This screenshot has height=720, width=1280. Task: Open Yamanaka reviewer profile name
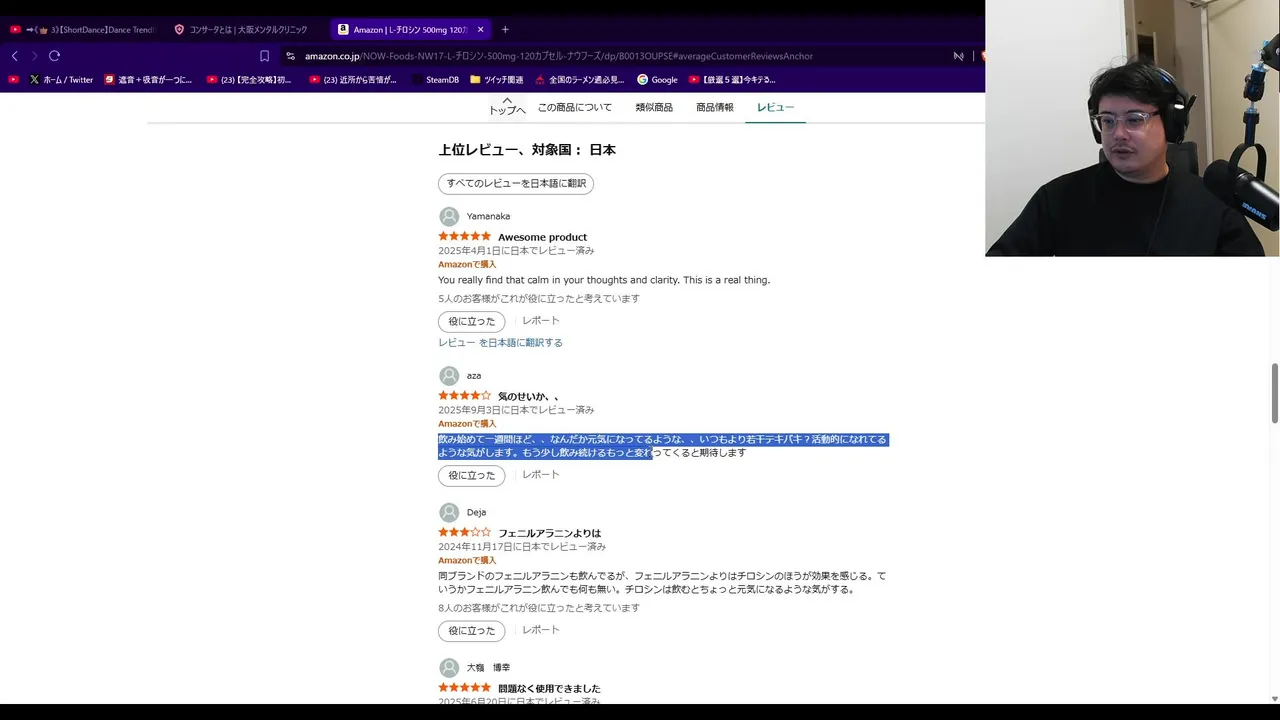pyautogui.click(x=488, y=216)
